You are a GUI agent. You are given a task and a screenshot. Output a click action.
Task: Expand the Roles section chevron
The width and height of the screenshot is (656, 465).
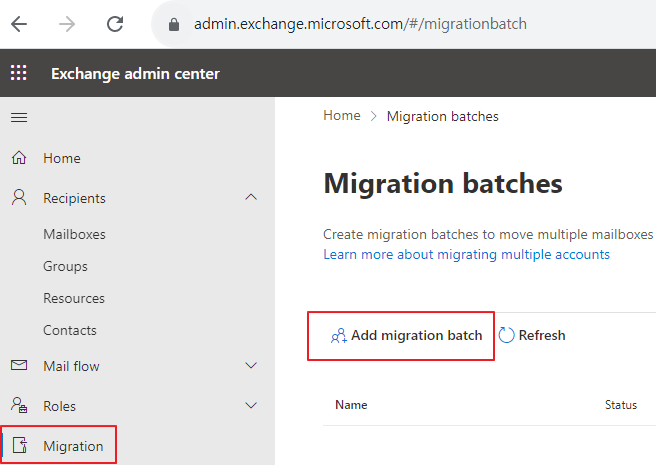[251, 405]
